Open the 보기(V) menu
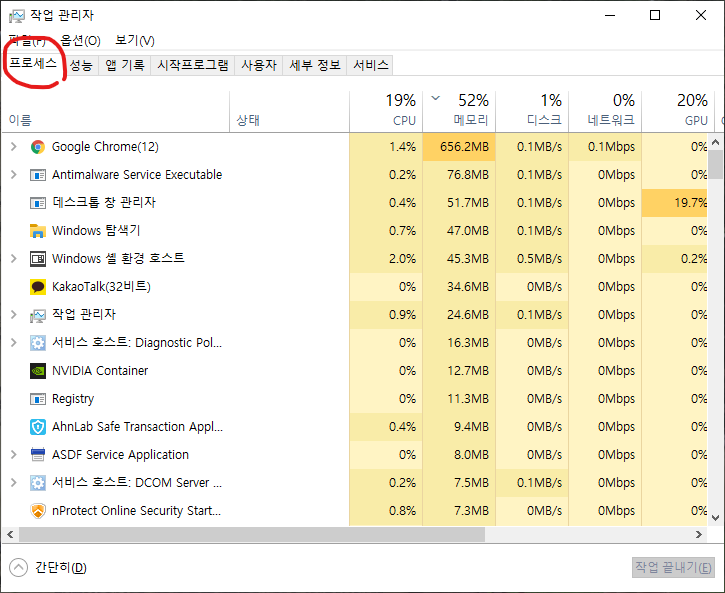The image size is (725, 593). pyautogui.click(x=135, y=41)
